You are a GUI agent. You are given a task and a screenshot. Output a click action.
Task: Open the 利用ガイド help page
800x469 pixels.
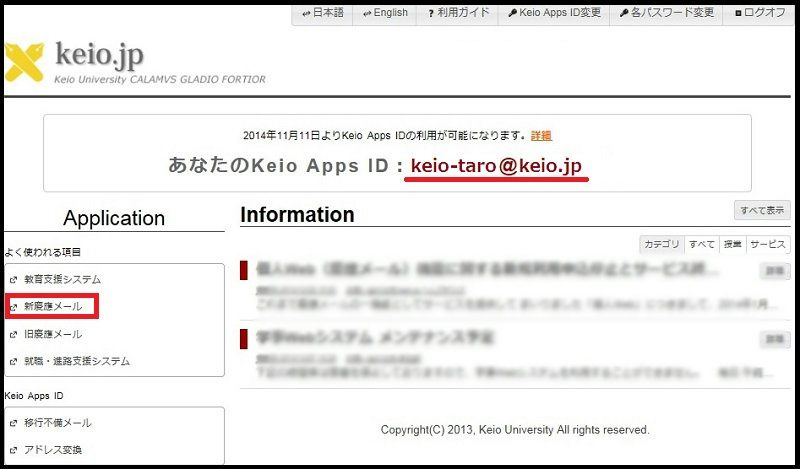click(x=456, y=13)
